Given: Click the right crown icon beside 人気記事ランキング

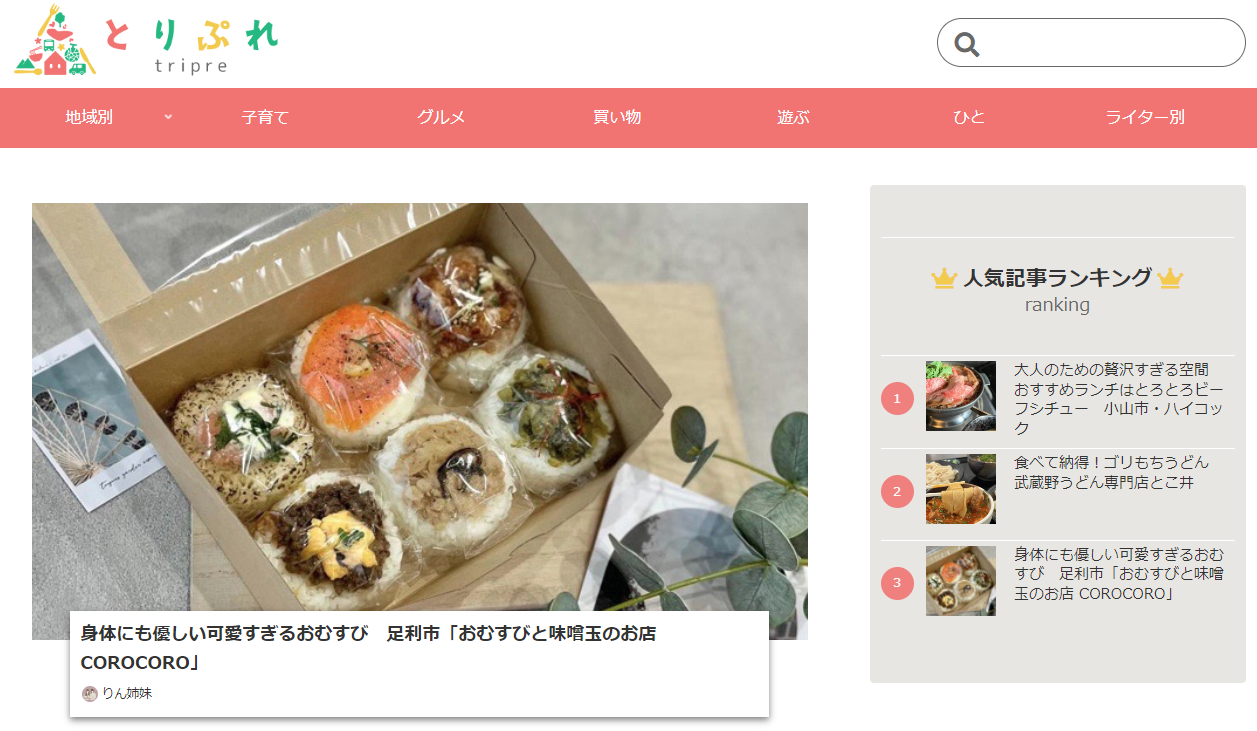Looking at the screenshot, I should click(x=1170, y=278).
